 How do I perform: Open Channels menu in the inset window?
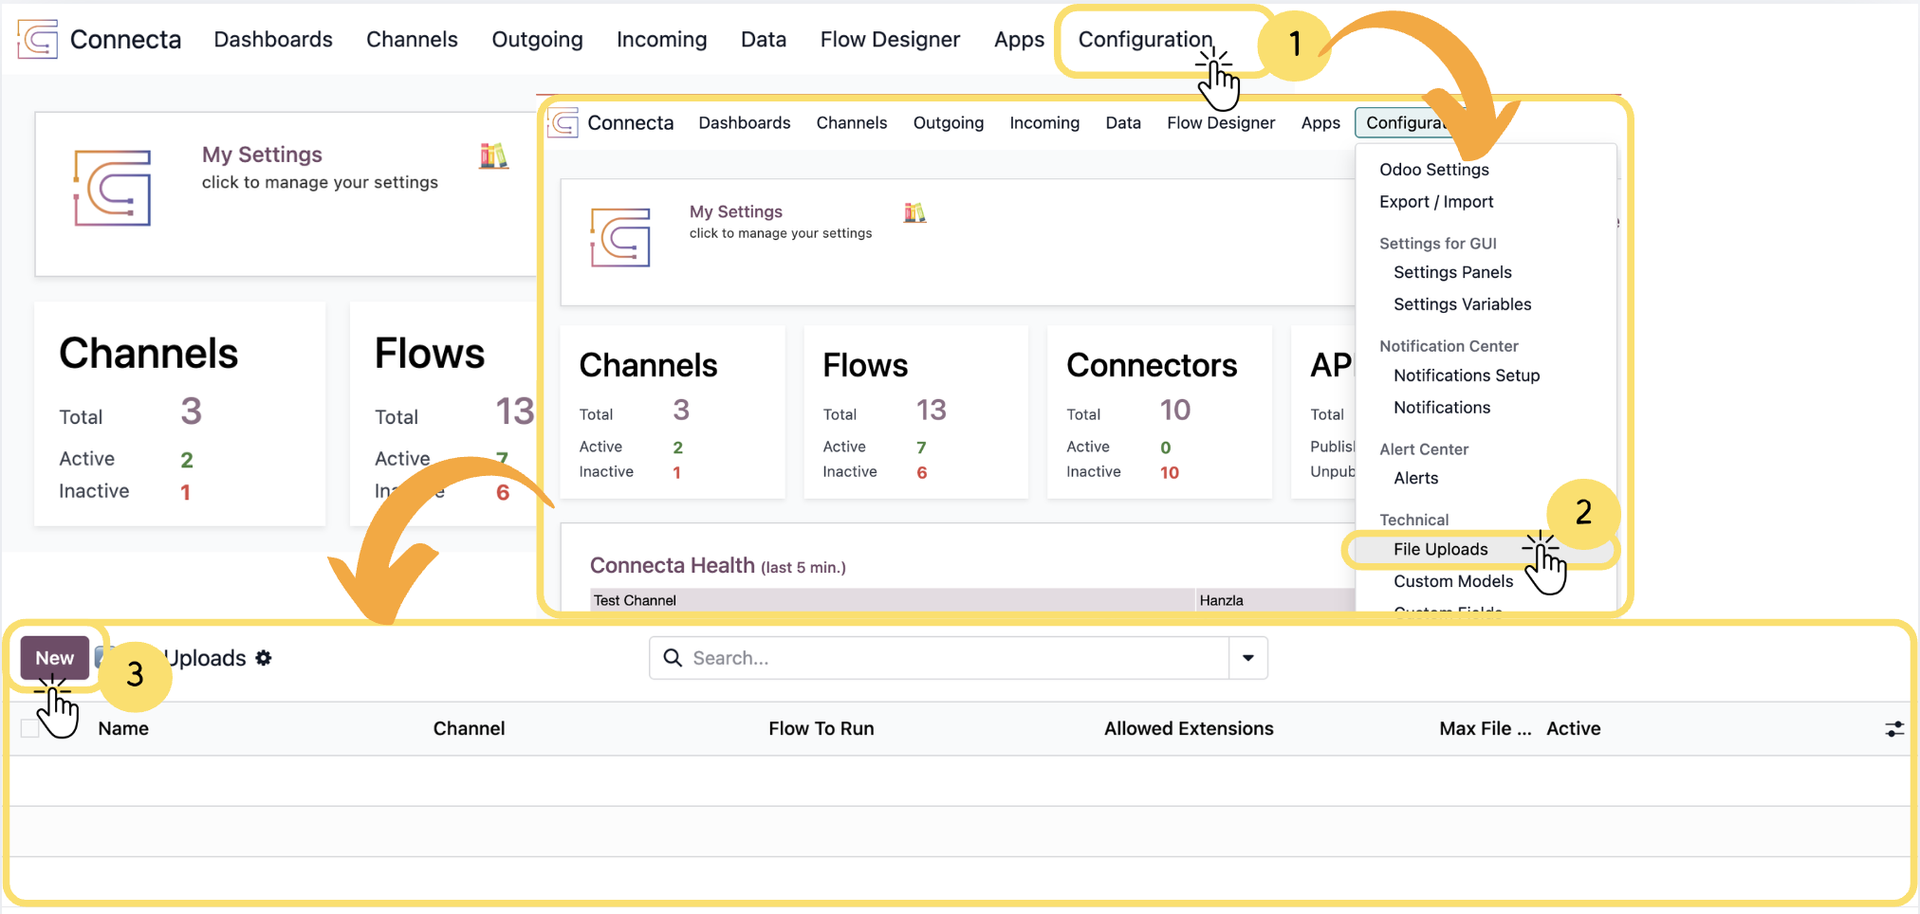pyautogui.click(x=851, y=123)
